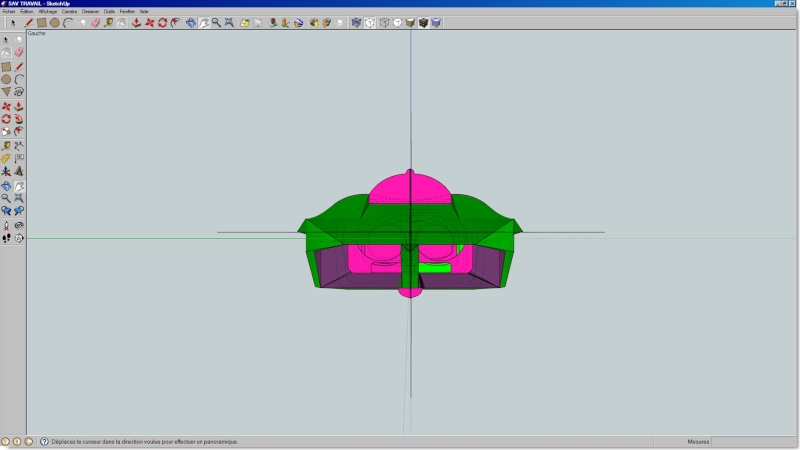
Task: Select the Position Camera tool
Action: pyautogui.click(x=6, y=226)
